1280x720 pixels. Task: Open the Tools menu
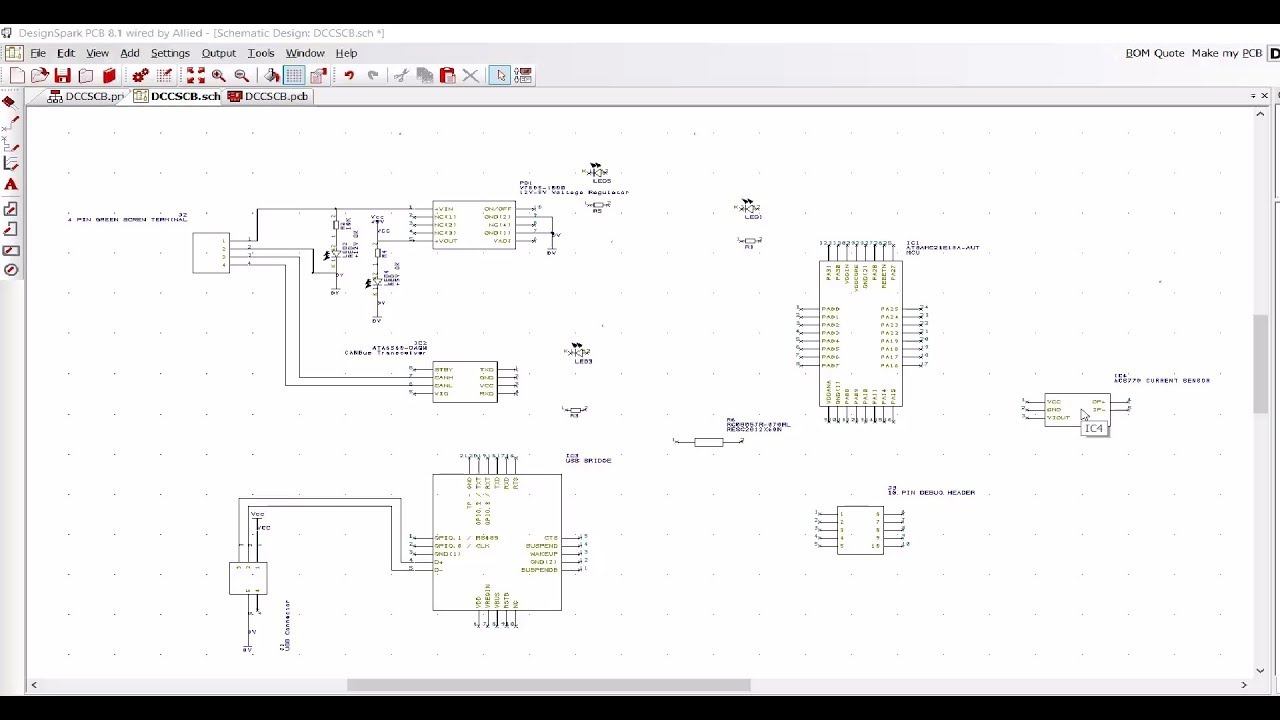click(x=261, y=53)
